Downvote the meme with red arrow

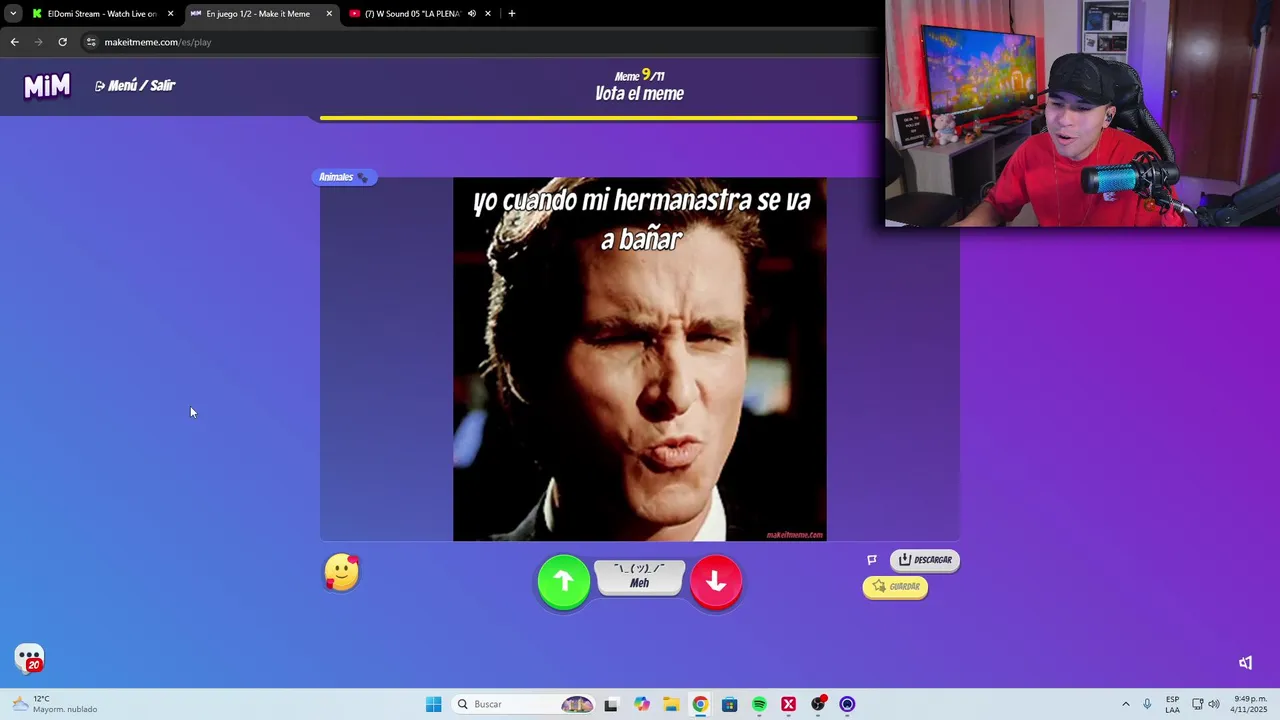point(716,581)
